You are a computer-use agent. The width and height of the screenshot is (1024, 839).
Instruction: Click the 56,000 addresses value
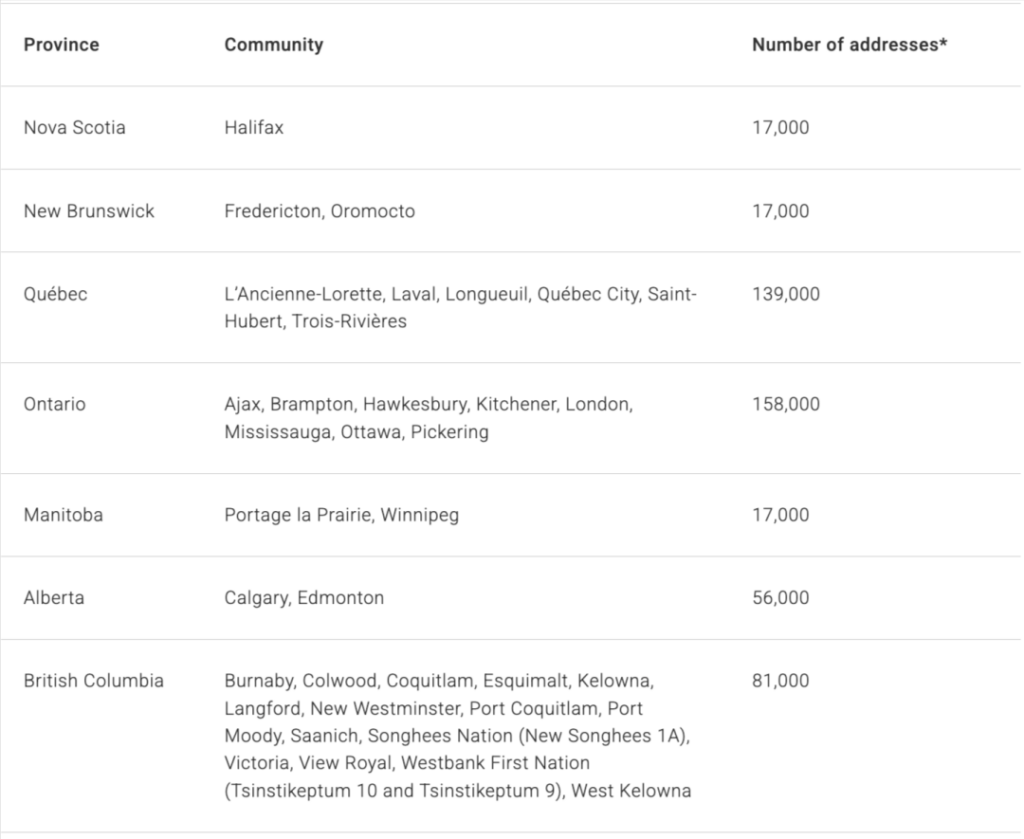780,598
